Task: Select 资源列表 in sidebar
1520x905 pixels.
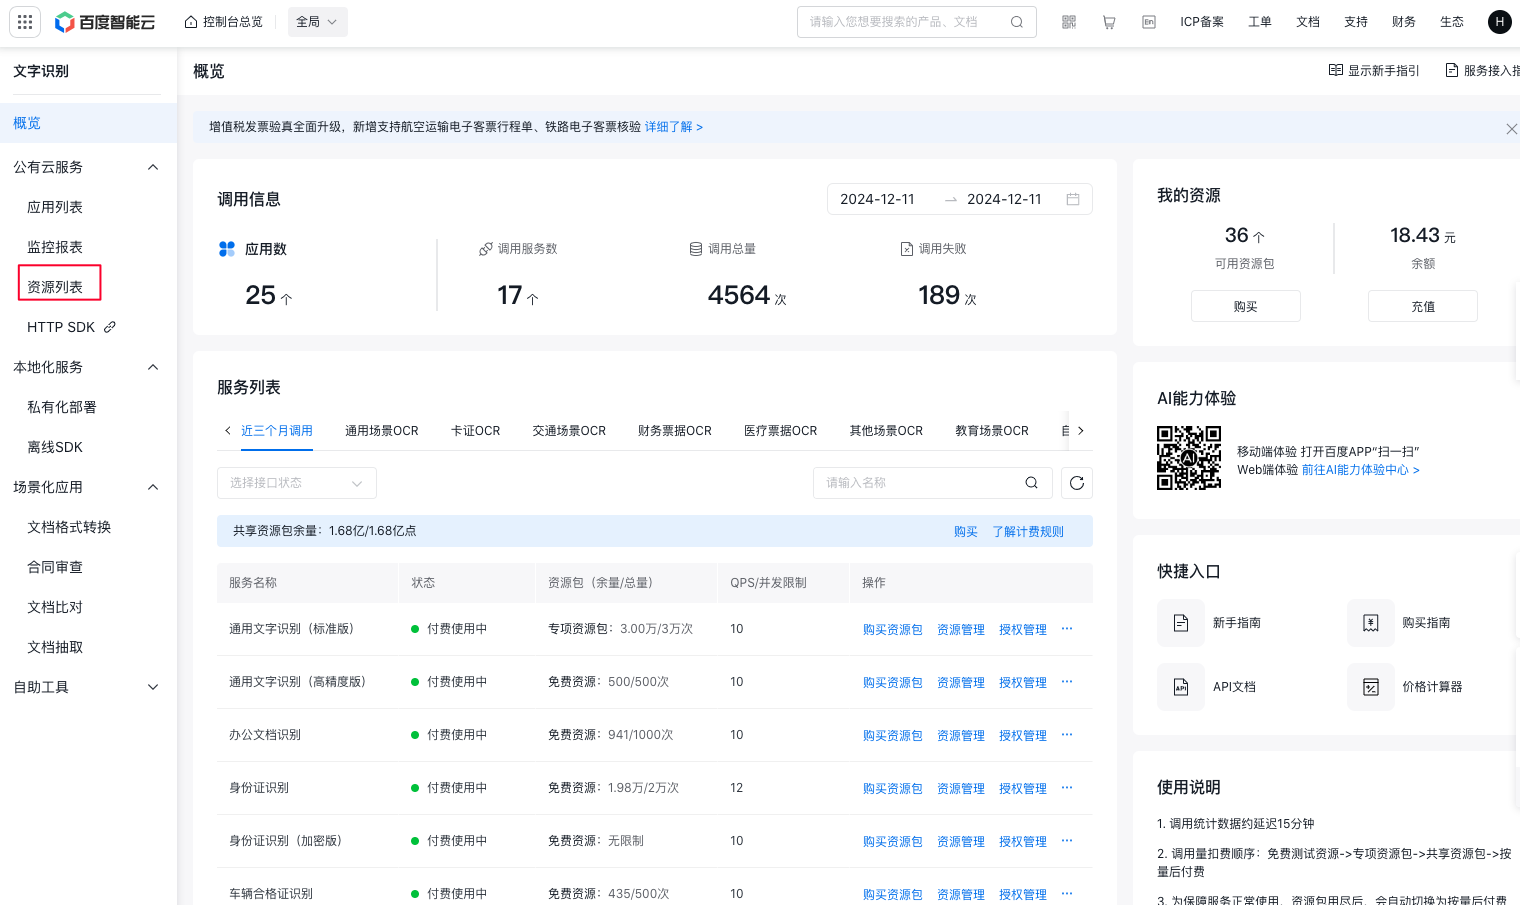Action: 55,287
